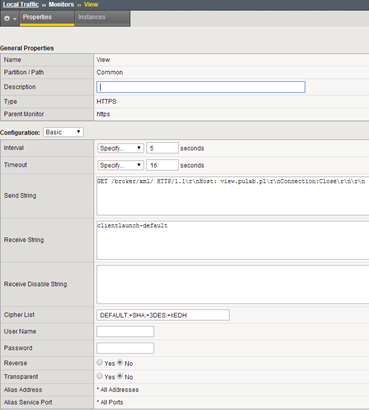Click the Interval seconds value field
Viewport: 369px width, 410px height.
[x=162, y=148]
